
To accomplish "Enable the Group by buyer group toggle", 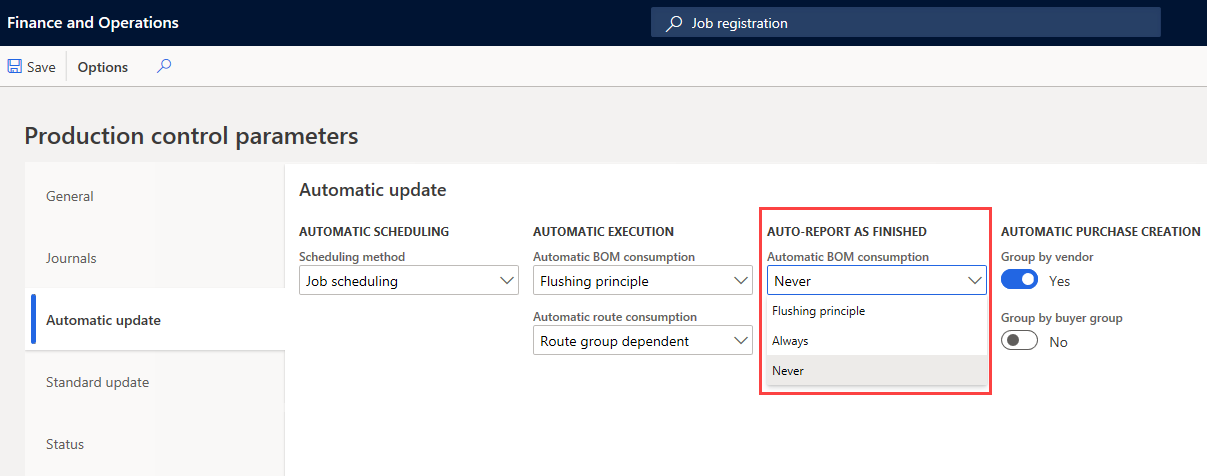I will [1020, 341].
